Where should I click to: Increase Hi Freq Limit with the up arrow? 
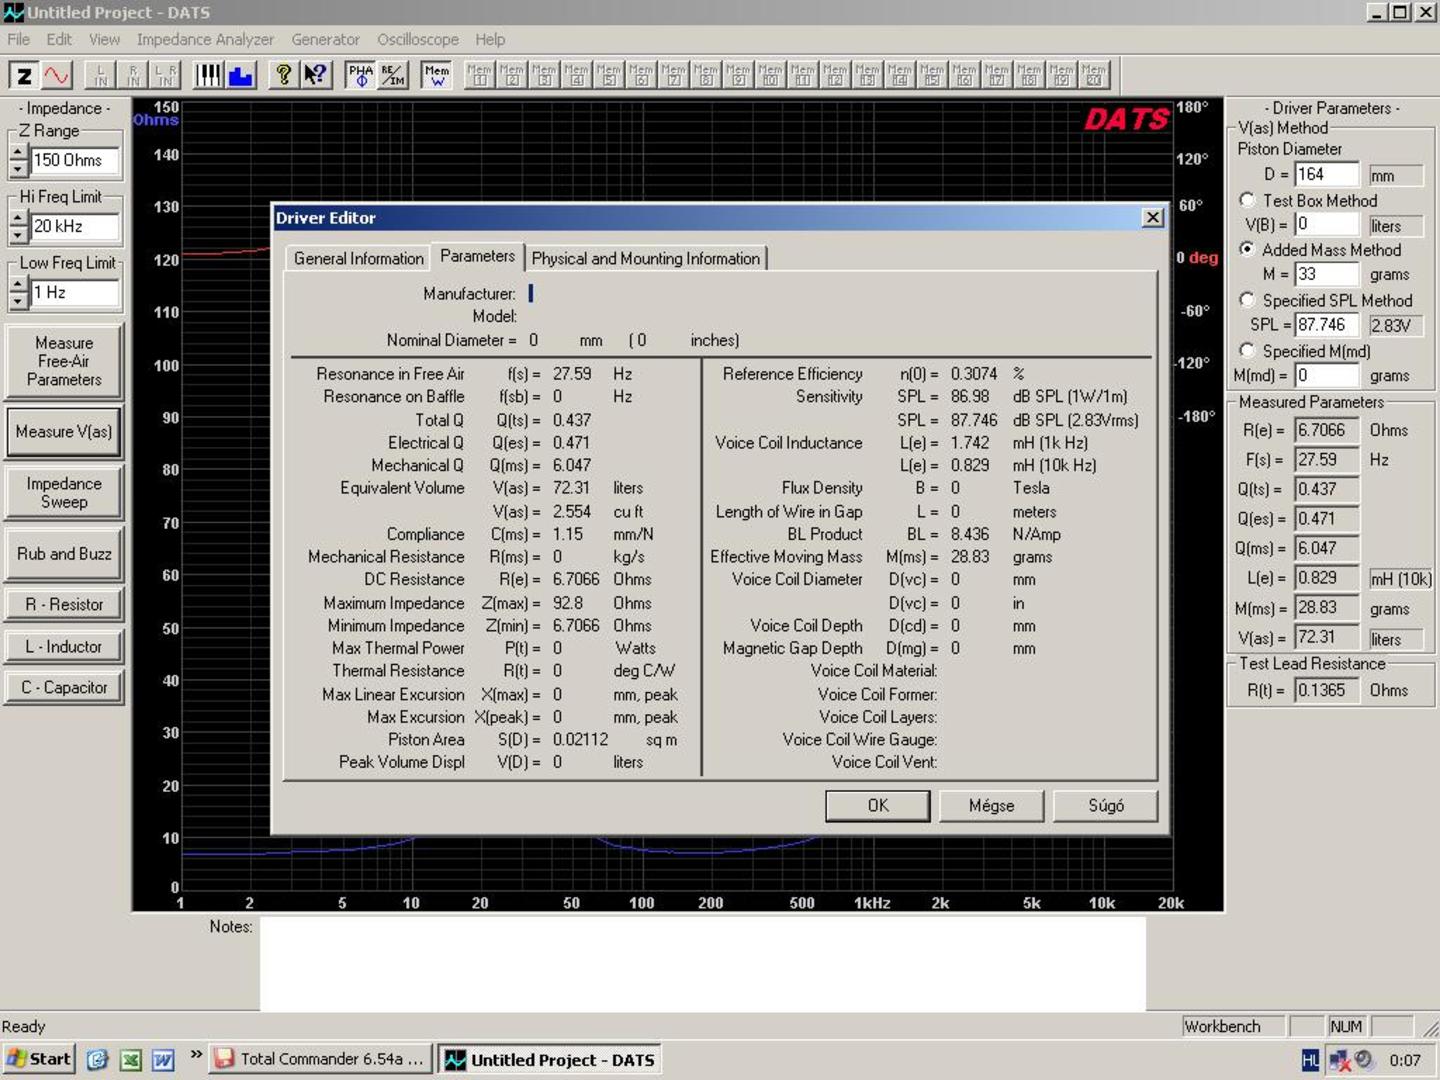click(x=18, y=218)
